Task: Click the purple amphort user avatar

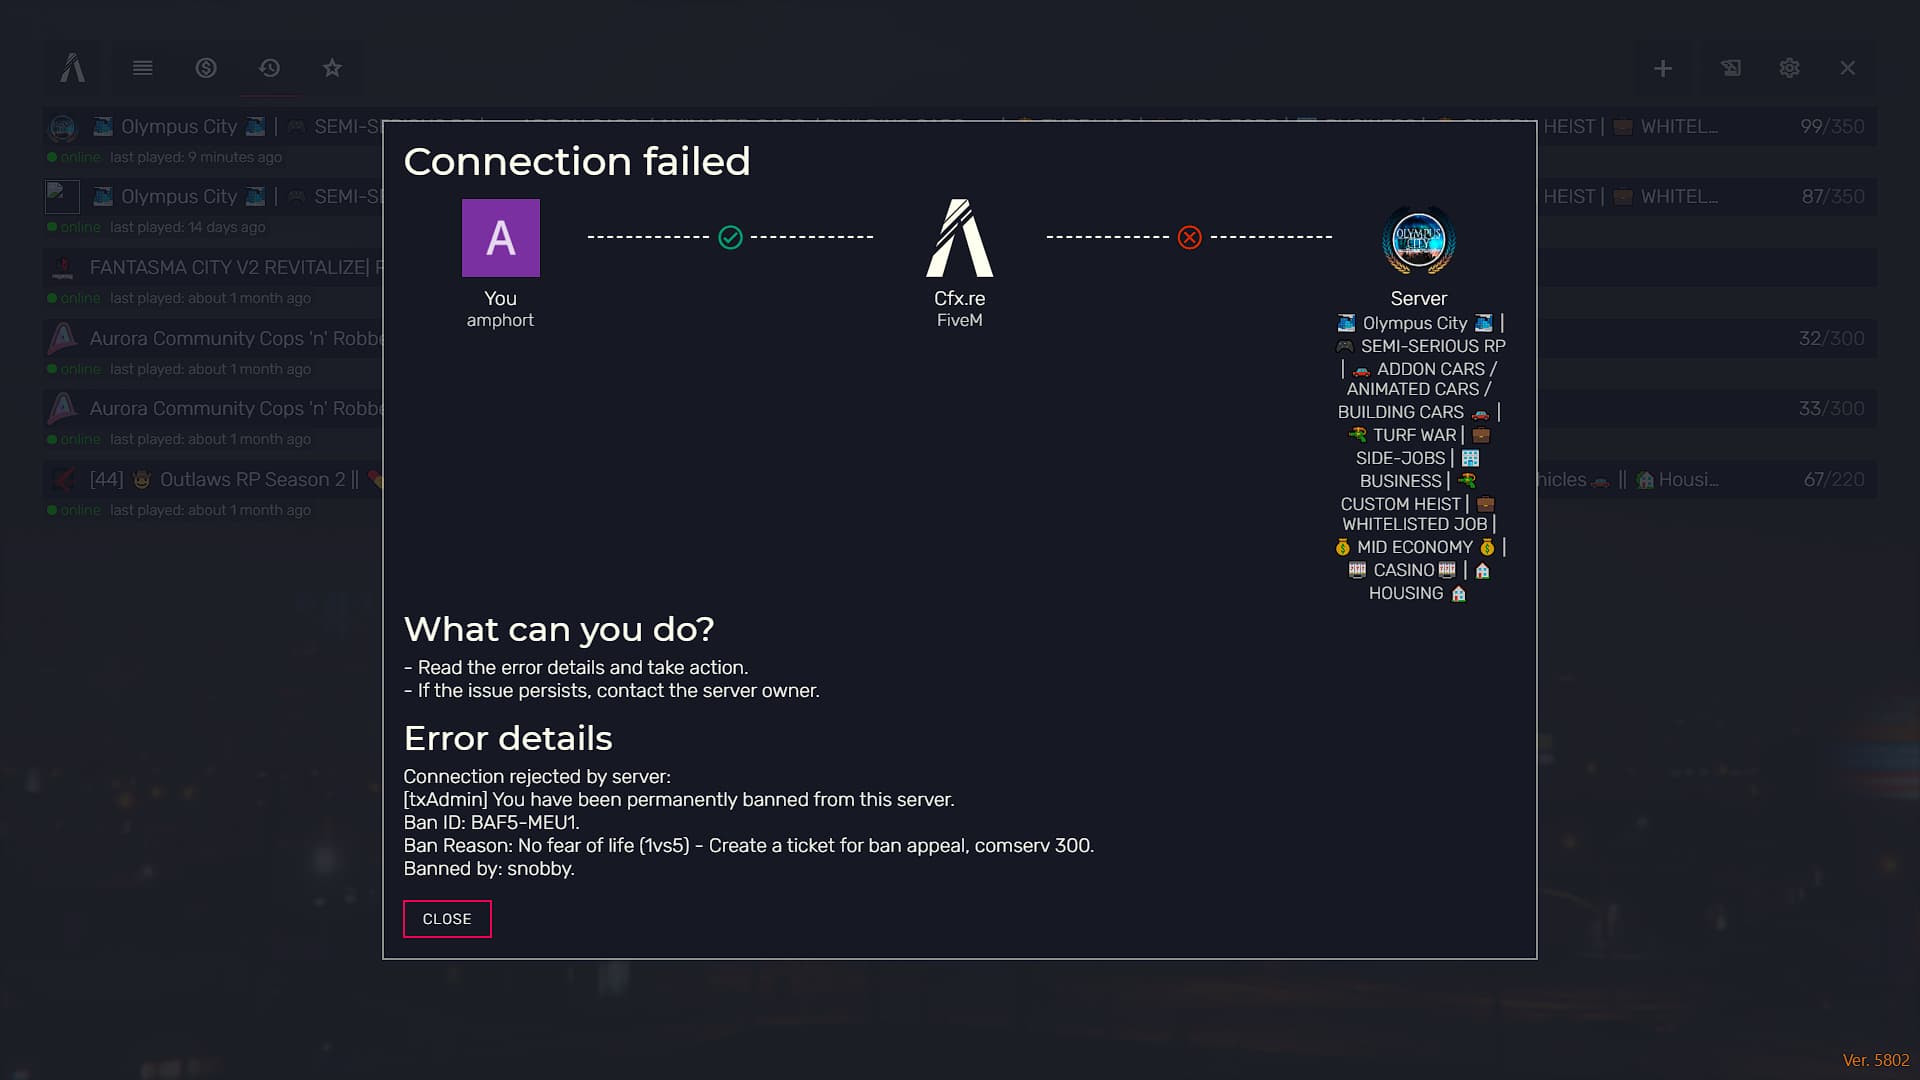Action: click(500, 238)
